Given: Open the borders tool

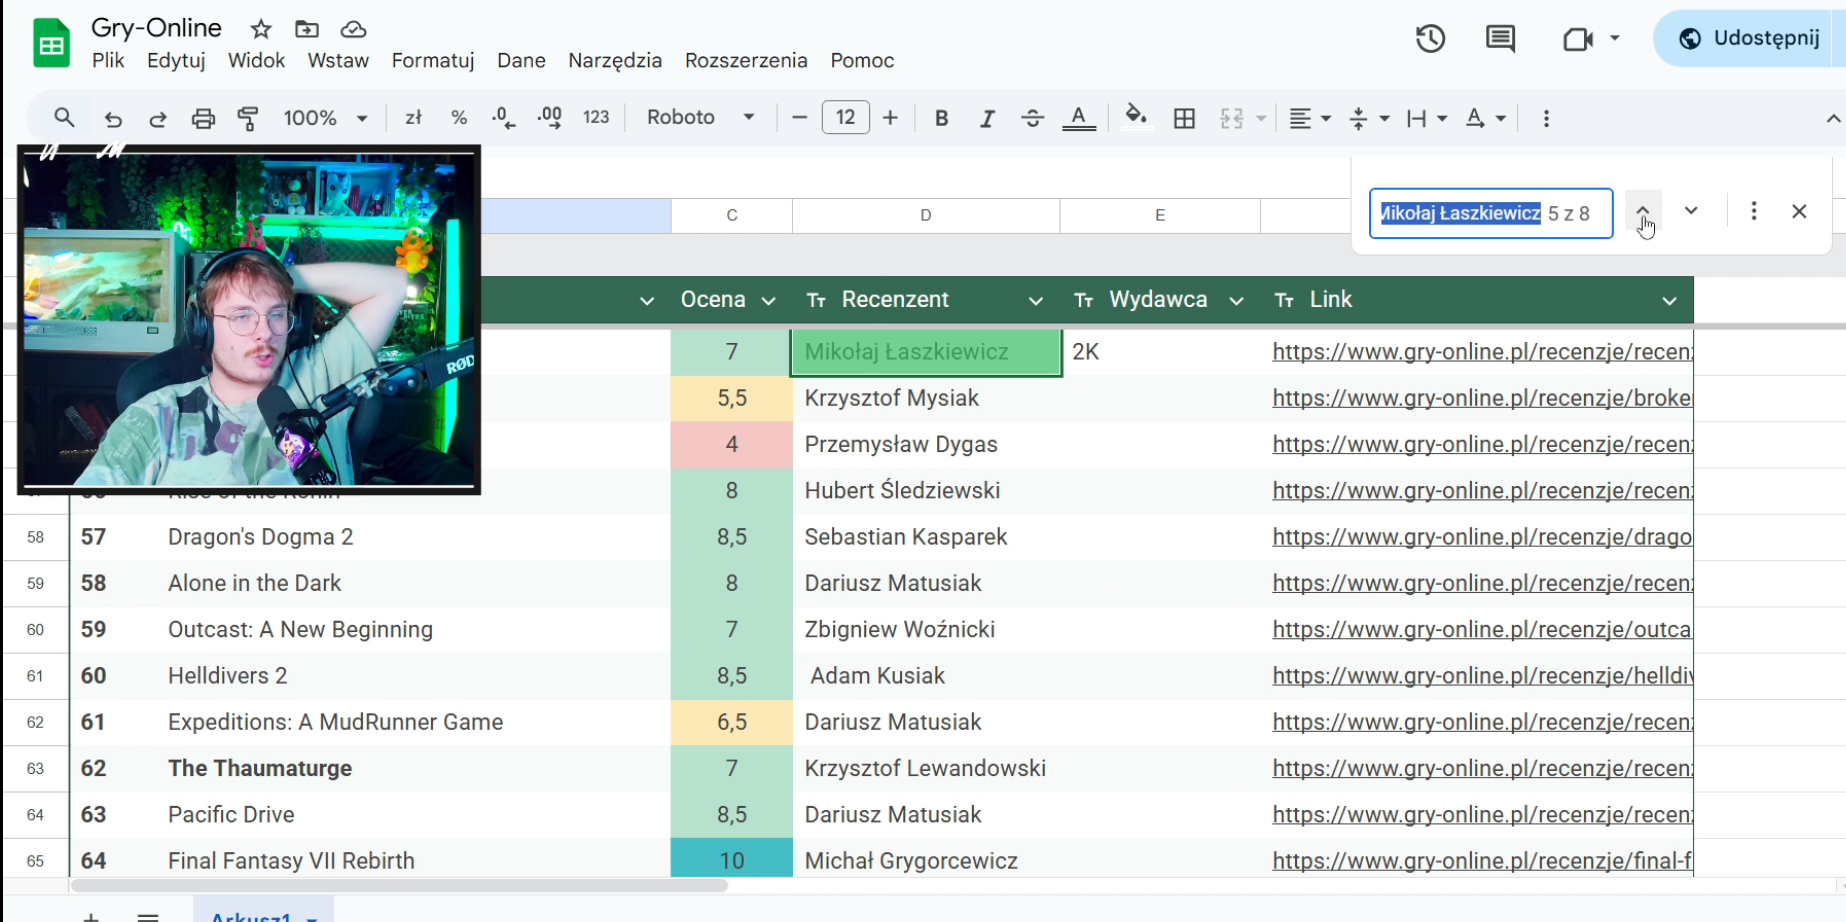Looking at the screenshot, I should 1184,118.
